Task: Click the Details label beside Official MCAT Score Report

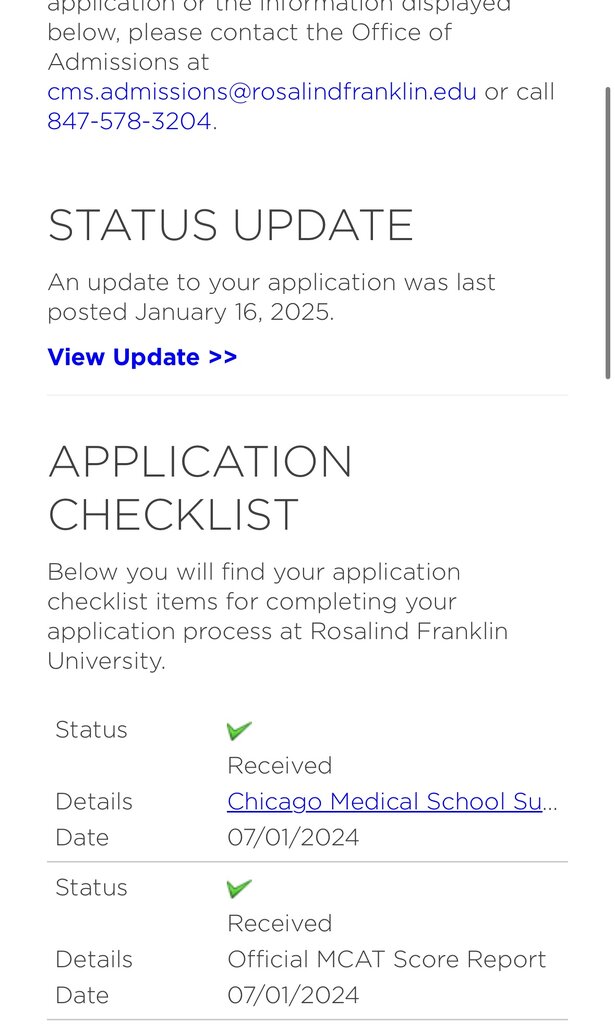Action: [94, 960]
